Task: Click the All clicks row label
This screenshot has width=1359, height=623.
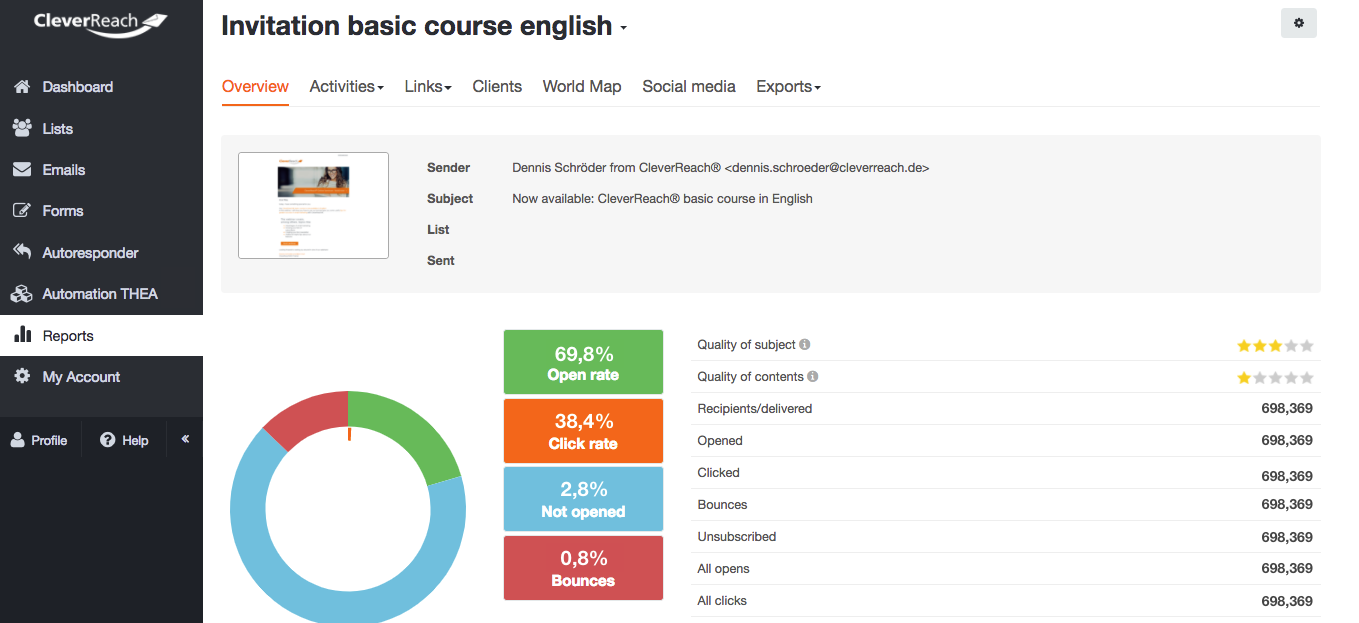Action: tap(722, 600)
